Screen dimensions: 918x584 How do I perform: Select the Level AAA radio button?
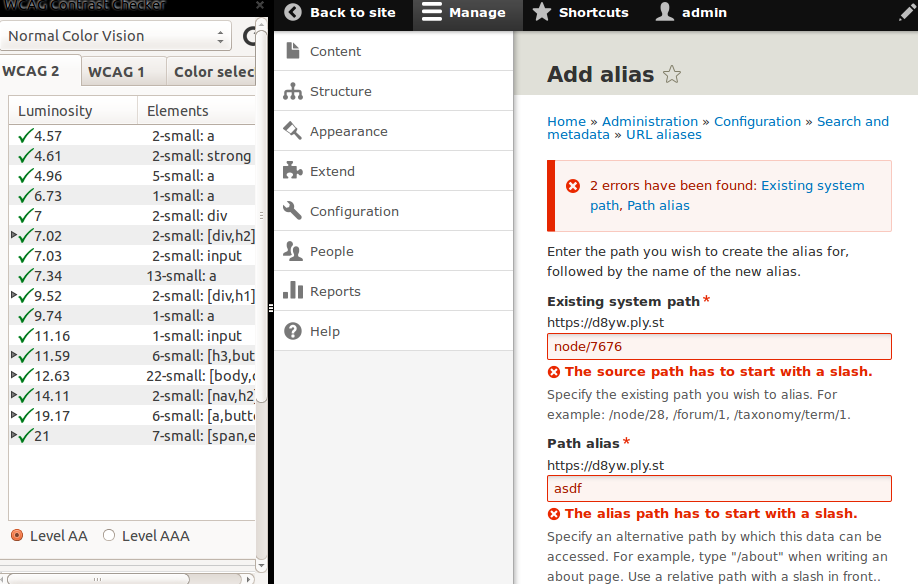coord(109,536)
